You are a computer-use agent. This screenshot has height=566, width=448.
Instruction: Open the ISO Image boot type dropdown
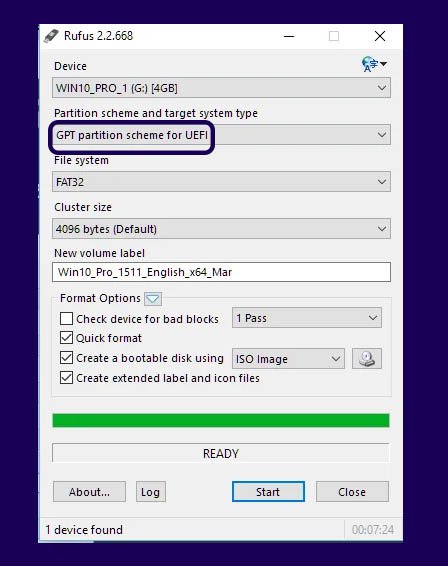tap(288, 358)
